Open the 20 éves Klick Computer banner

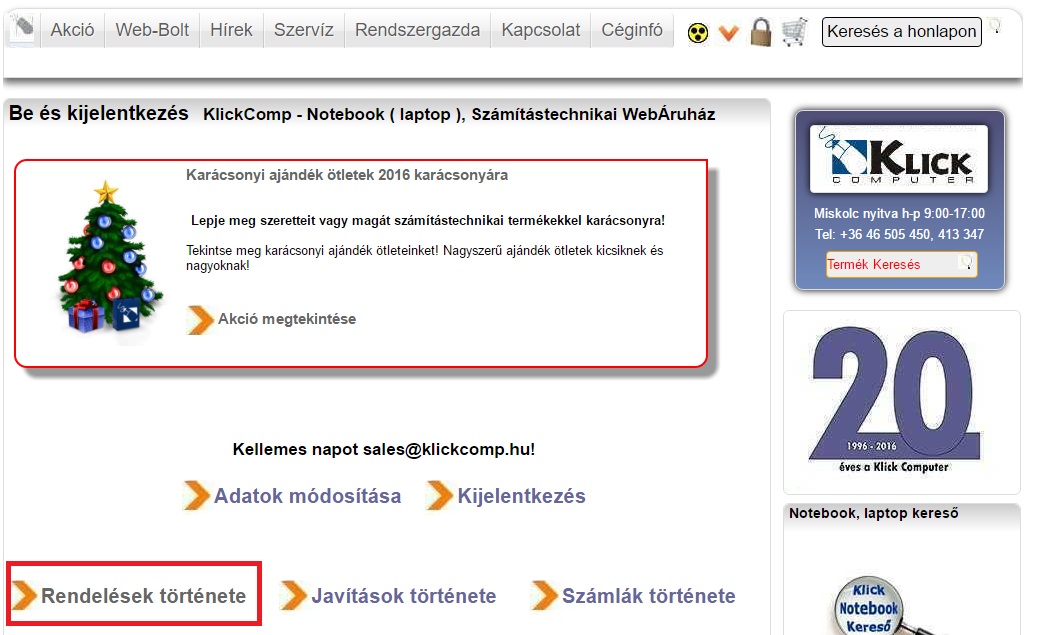pos(893,402)
